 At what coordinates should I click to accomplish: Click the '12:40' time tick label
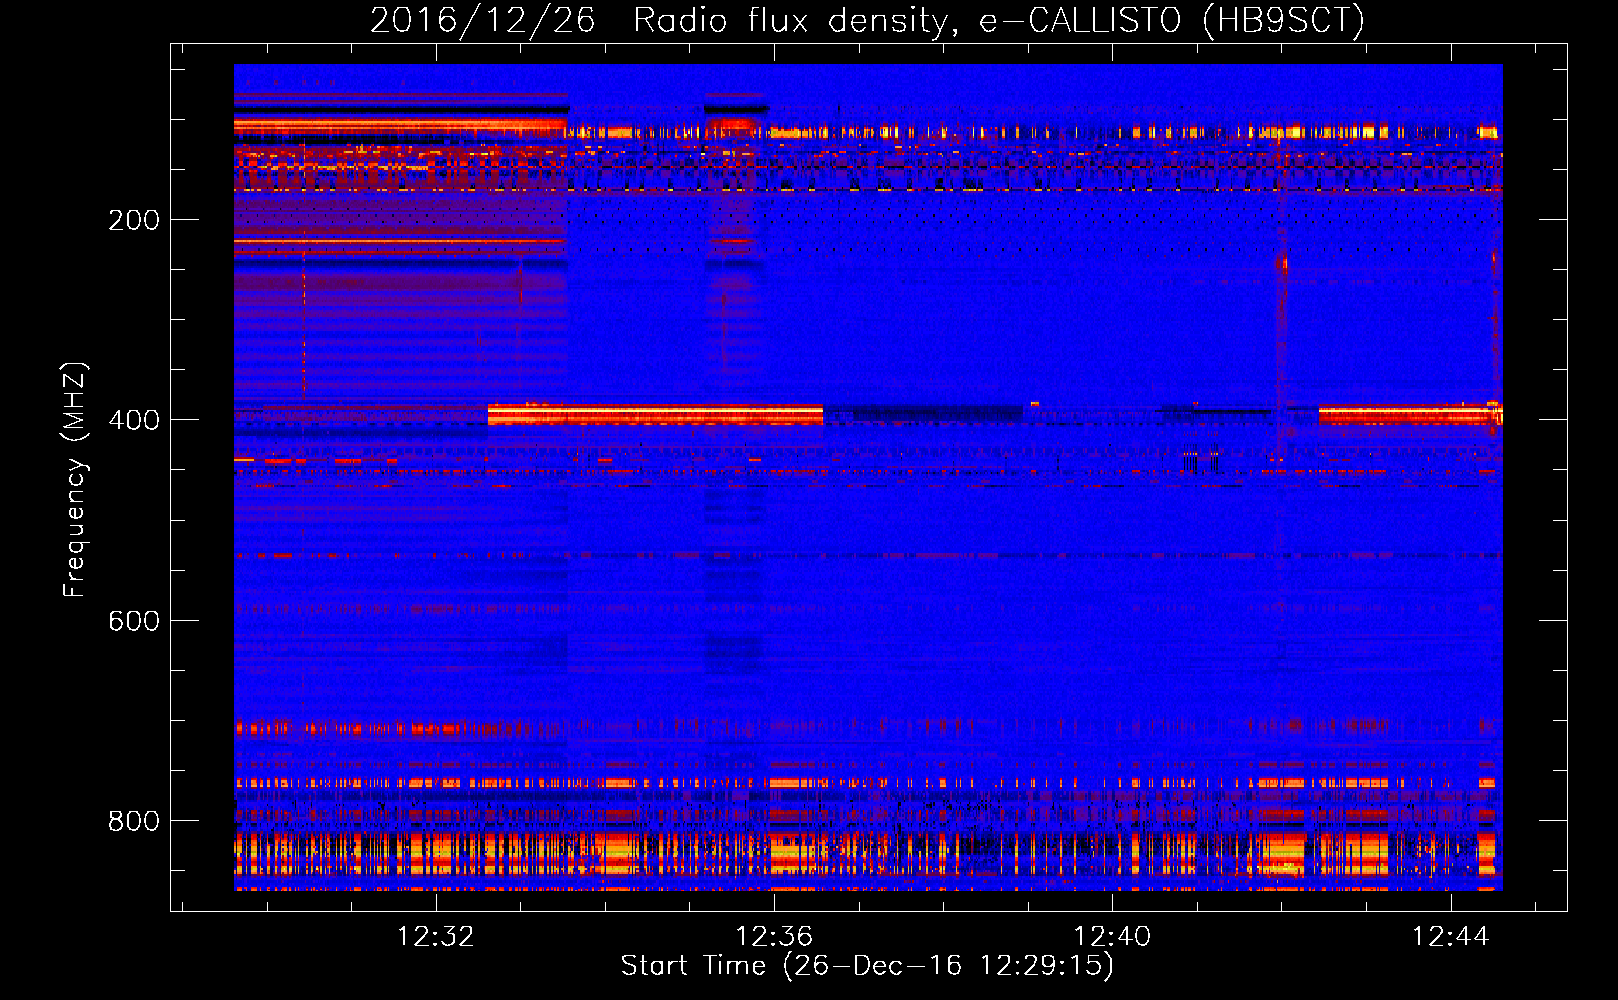(1112, 937)
